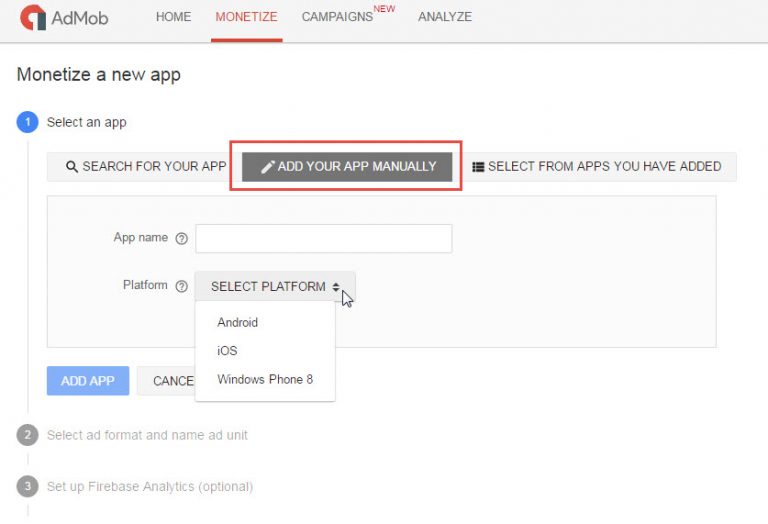Pick iOS in the platform list

point(227,351)
